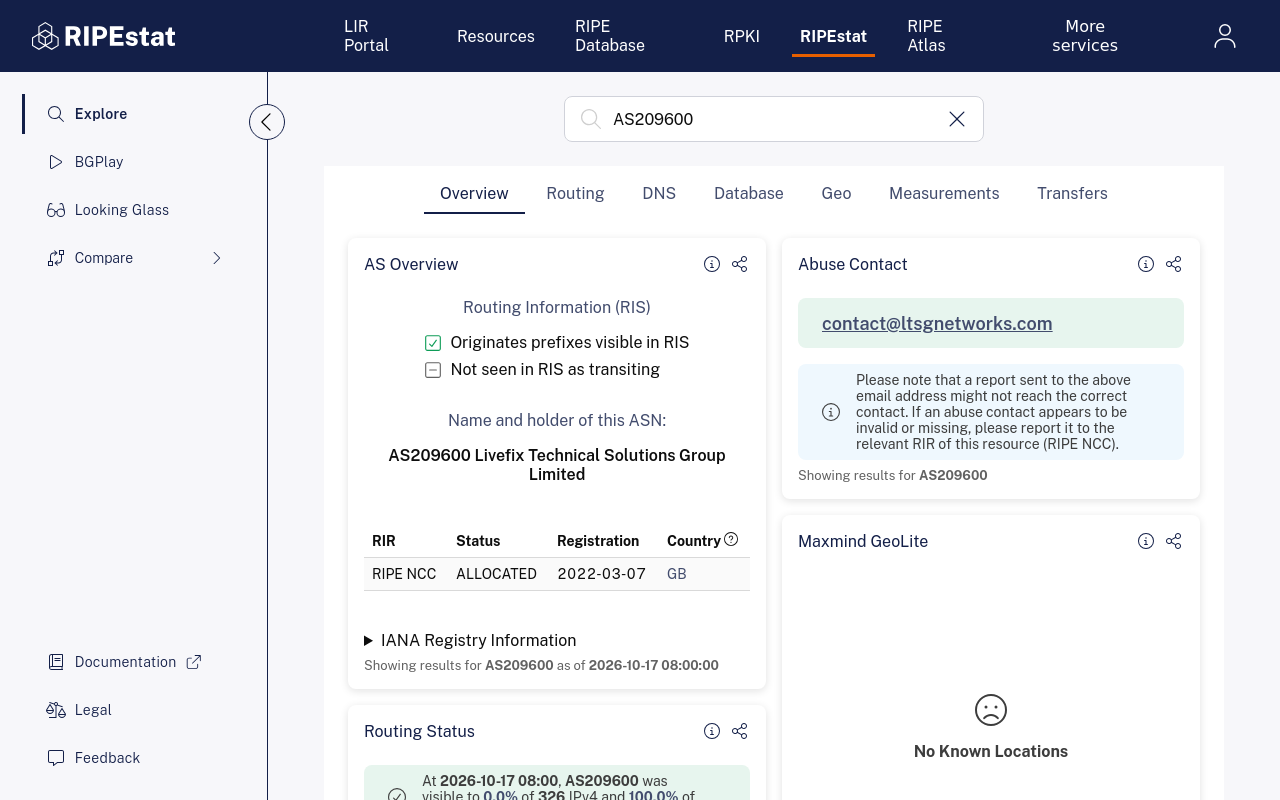1280x800 pixels.
Task: Toggle the Originates prefixes visible in RIS checkbox
Action: (433, 343)
